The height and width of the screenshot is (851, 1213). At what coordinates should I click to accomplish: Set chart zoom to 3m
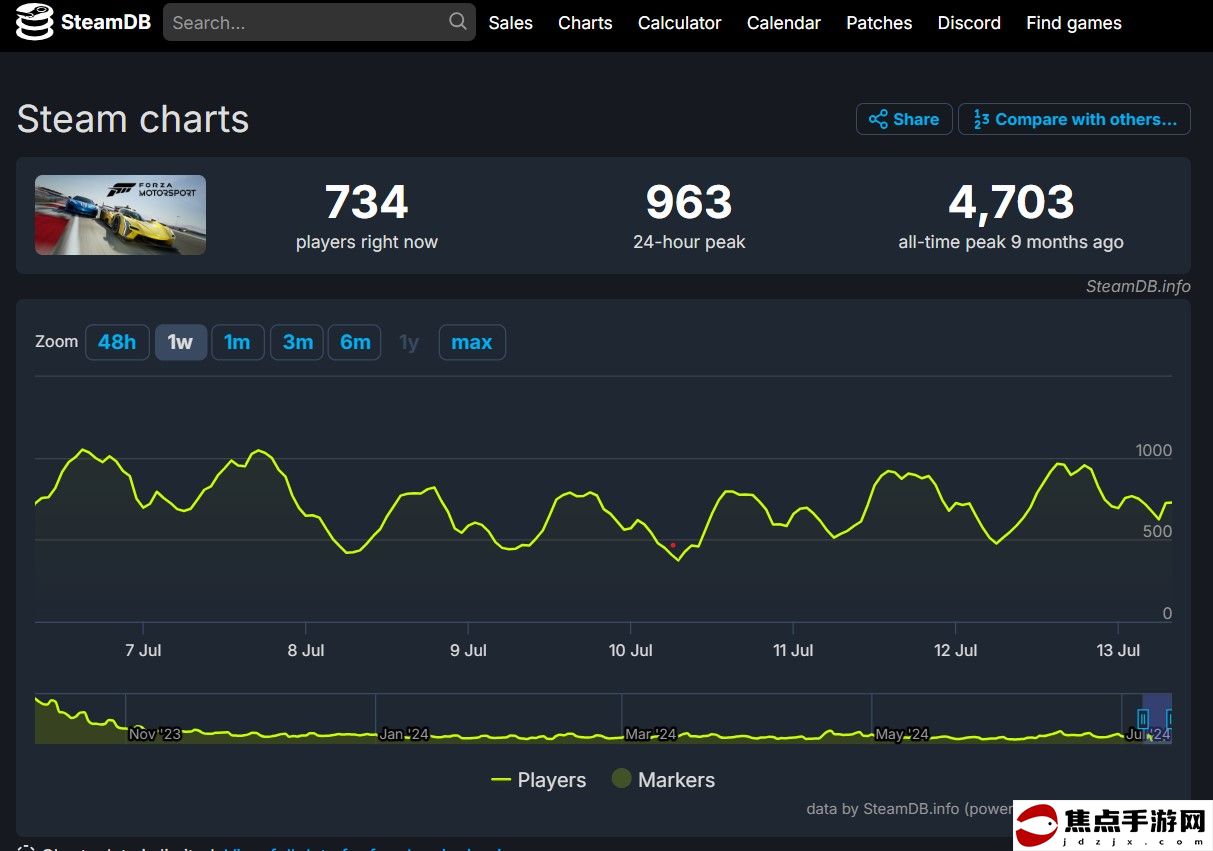click(297, 342)
